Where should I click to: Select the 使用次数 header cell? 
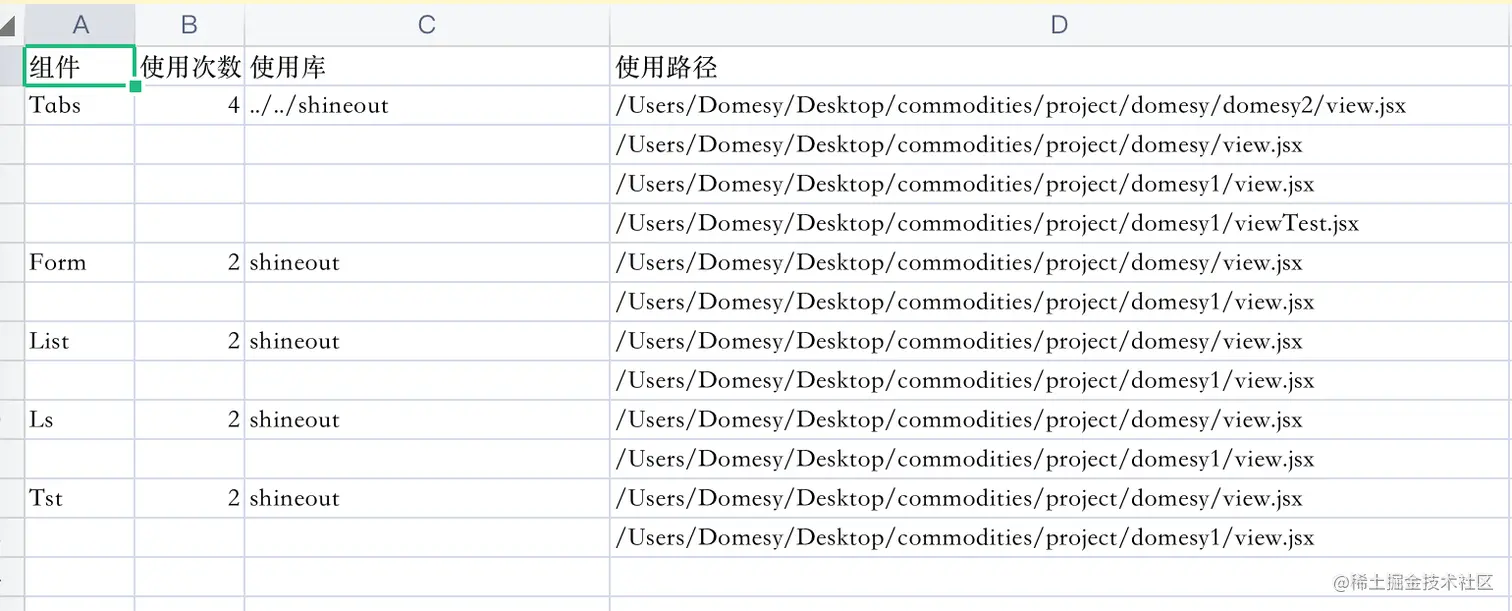click(190, 66)
